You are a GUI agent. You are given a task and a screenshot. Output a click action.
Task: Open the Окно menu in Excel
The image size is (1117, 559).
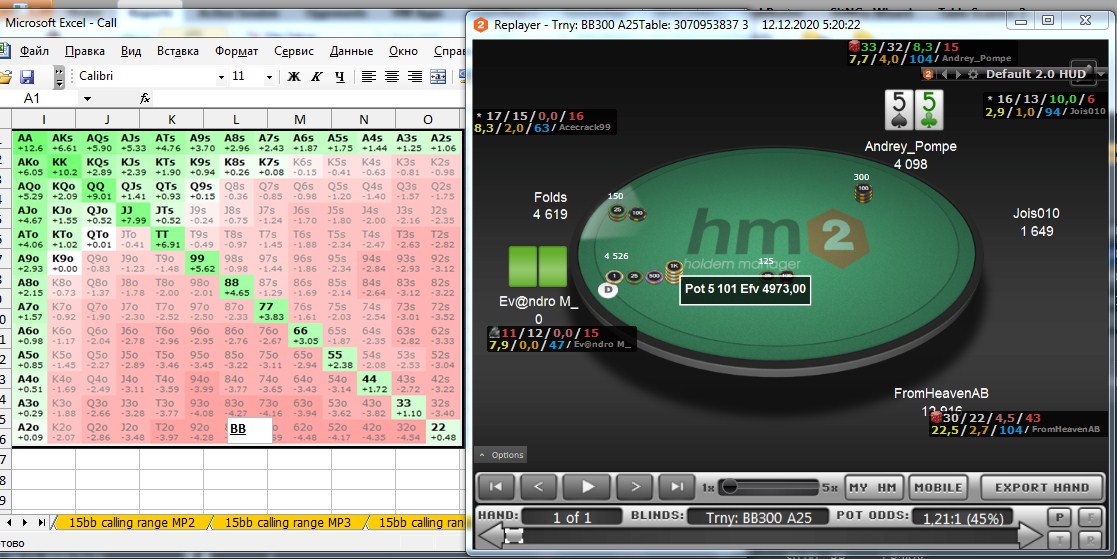pos(403,51)
